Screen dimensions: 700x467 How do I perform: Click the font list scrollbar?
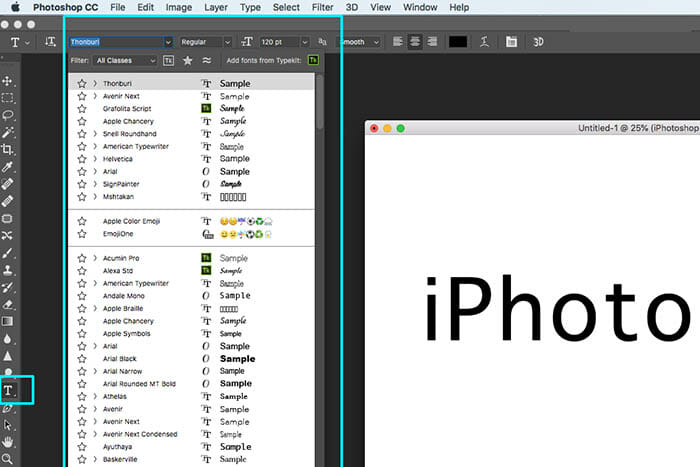pyautogui.click(x=320, y=103)
